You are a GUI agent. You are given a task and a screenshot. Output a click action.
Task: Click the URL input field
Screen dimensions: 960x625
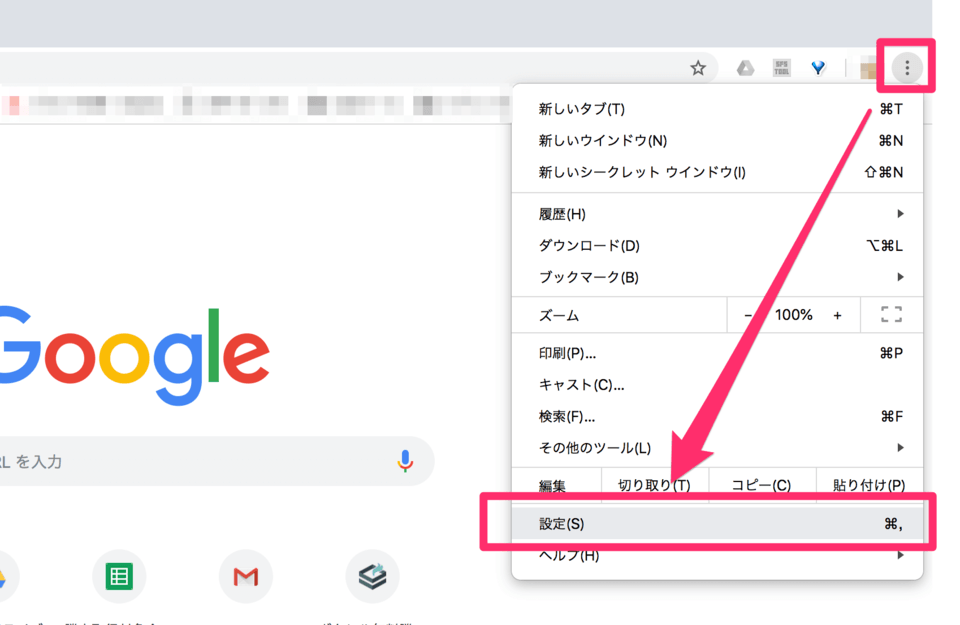(x=200, y=460)
